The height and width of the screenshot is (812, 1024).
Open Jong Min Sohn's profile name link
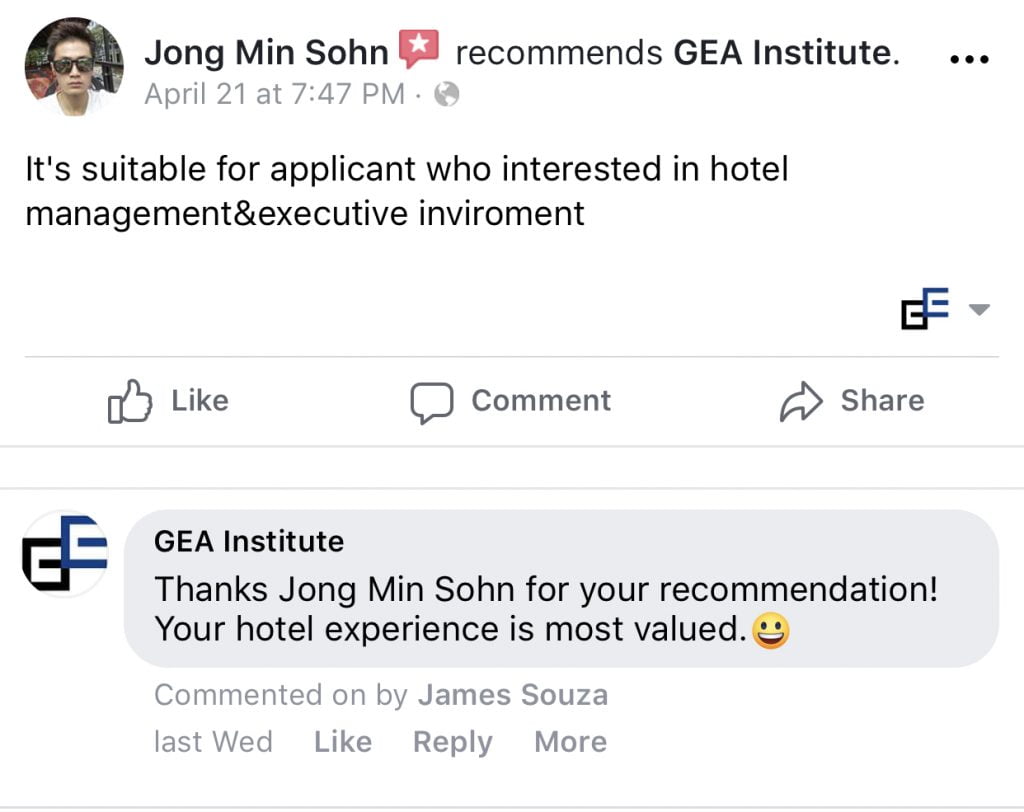(x=266, y=52)
